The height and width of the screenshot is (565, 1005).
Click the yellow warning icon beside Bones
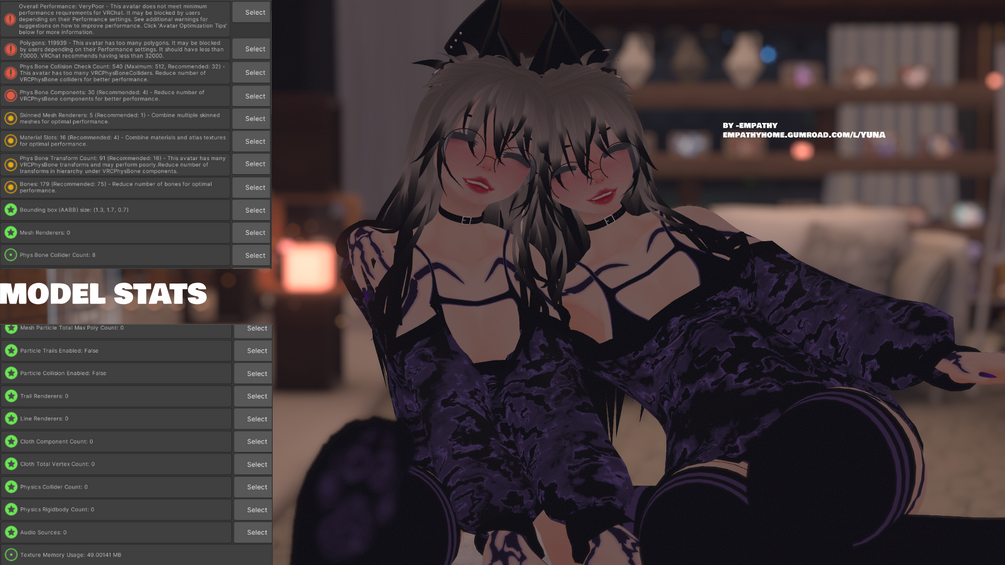(10, 187)
